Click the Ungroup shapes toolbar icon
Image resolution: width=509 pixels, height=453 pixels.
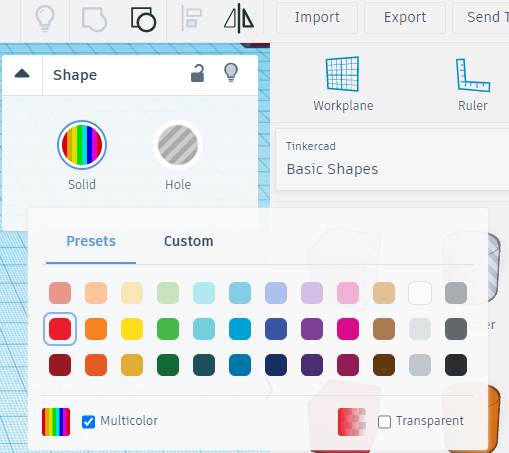point(143,19)
